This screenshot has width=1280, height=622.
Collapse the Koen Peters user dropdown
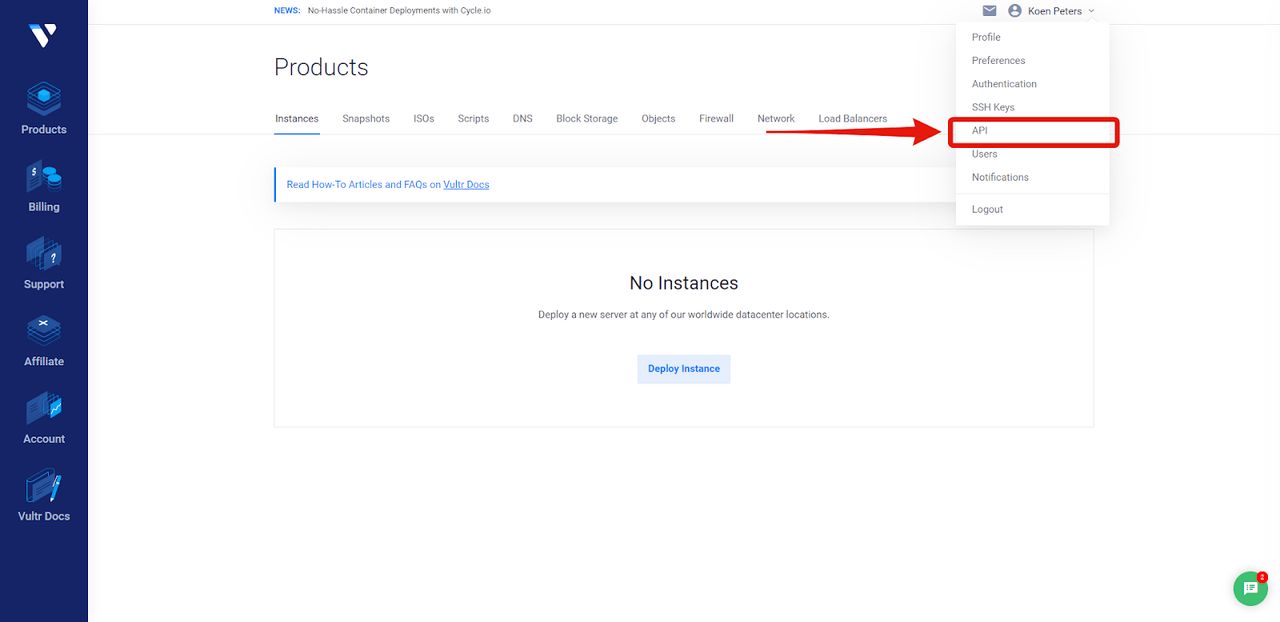1054,11
